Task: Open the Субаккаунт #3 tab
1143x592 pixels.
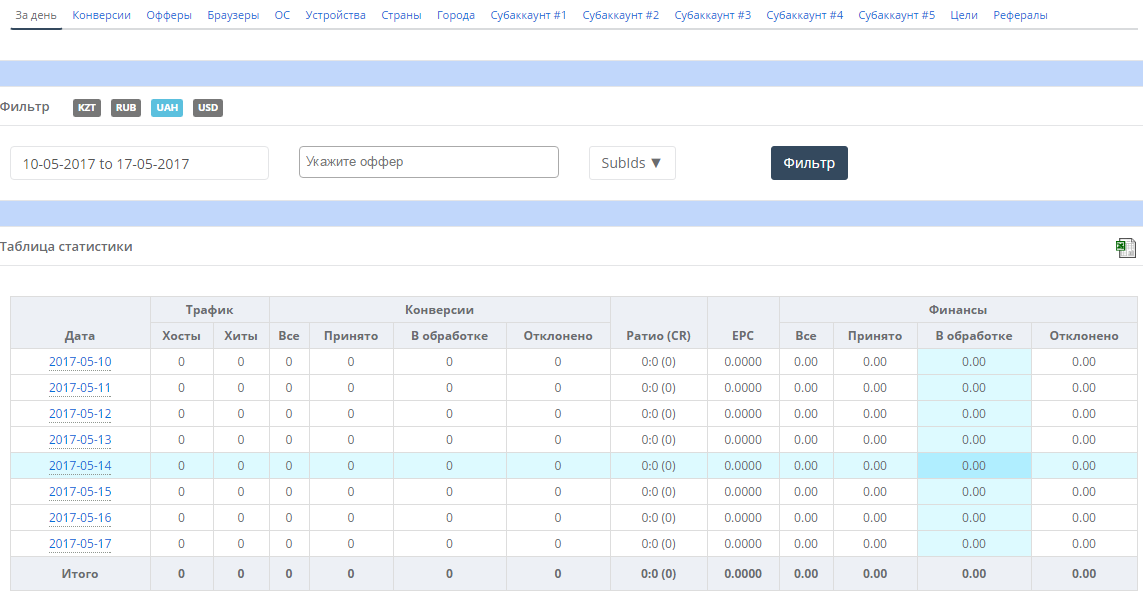Action: coord(713,15)
